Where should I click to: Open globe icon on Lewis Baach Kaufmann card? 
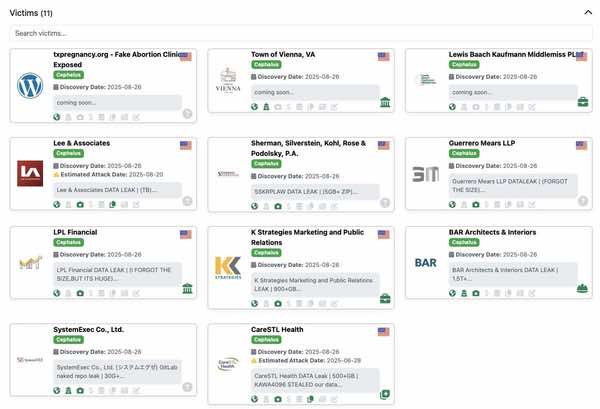[452, 107]
